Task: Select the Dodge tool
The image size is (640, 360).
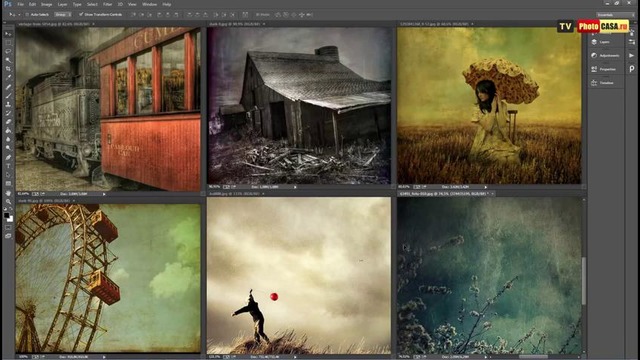Action: (8, 148)
